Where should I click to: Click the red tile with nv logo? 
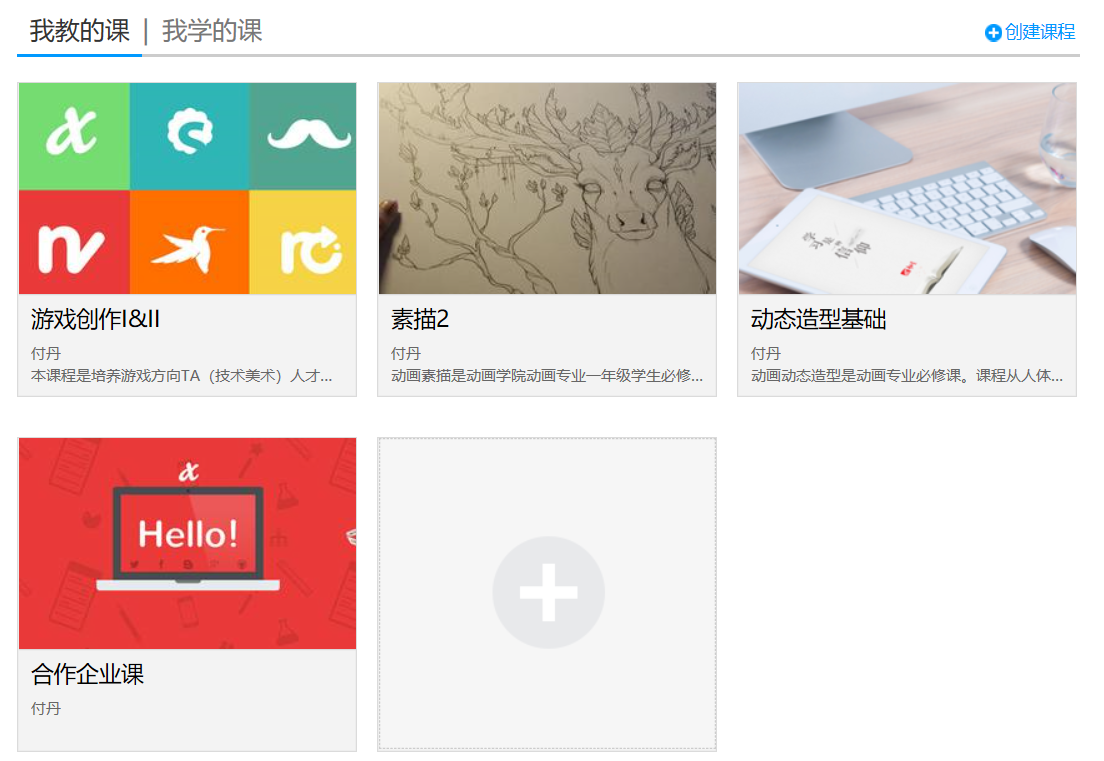point(73,243)
